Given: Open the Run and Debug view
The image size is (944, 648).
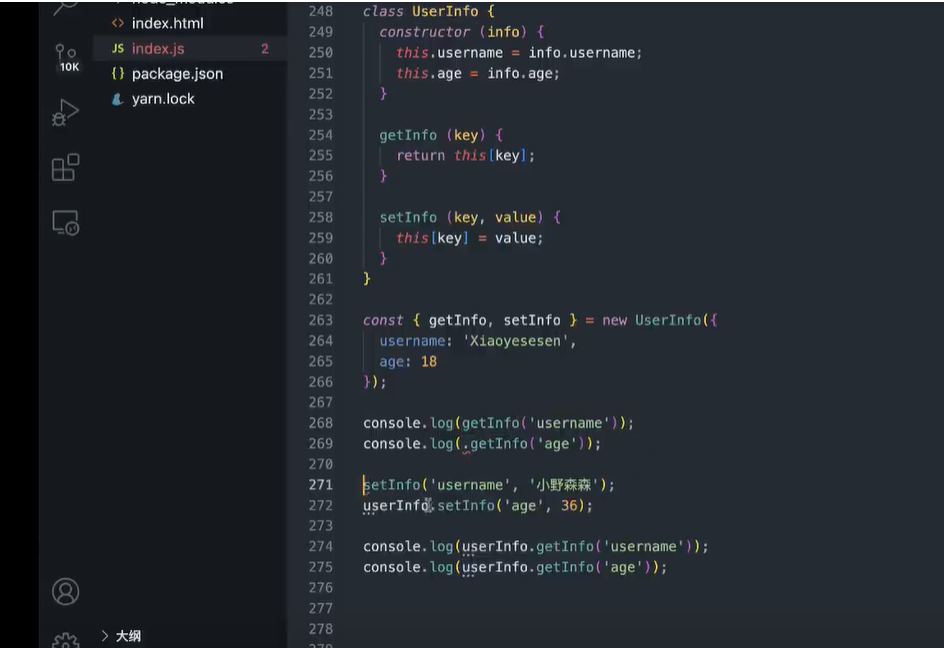Looking at the screenshot, I should (65, 112).
